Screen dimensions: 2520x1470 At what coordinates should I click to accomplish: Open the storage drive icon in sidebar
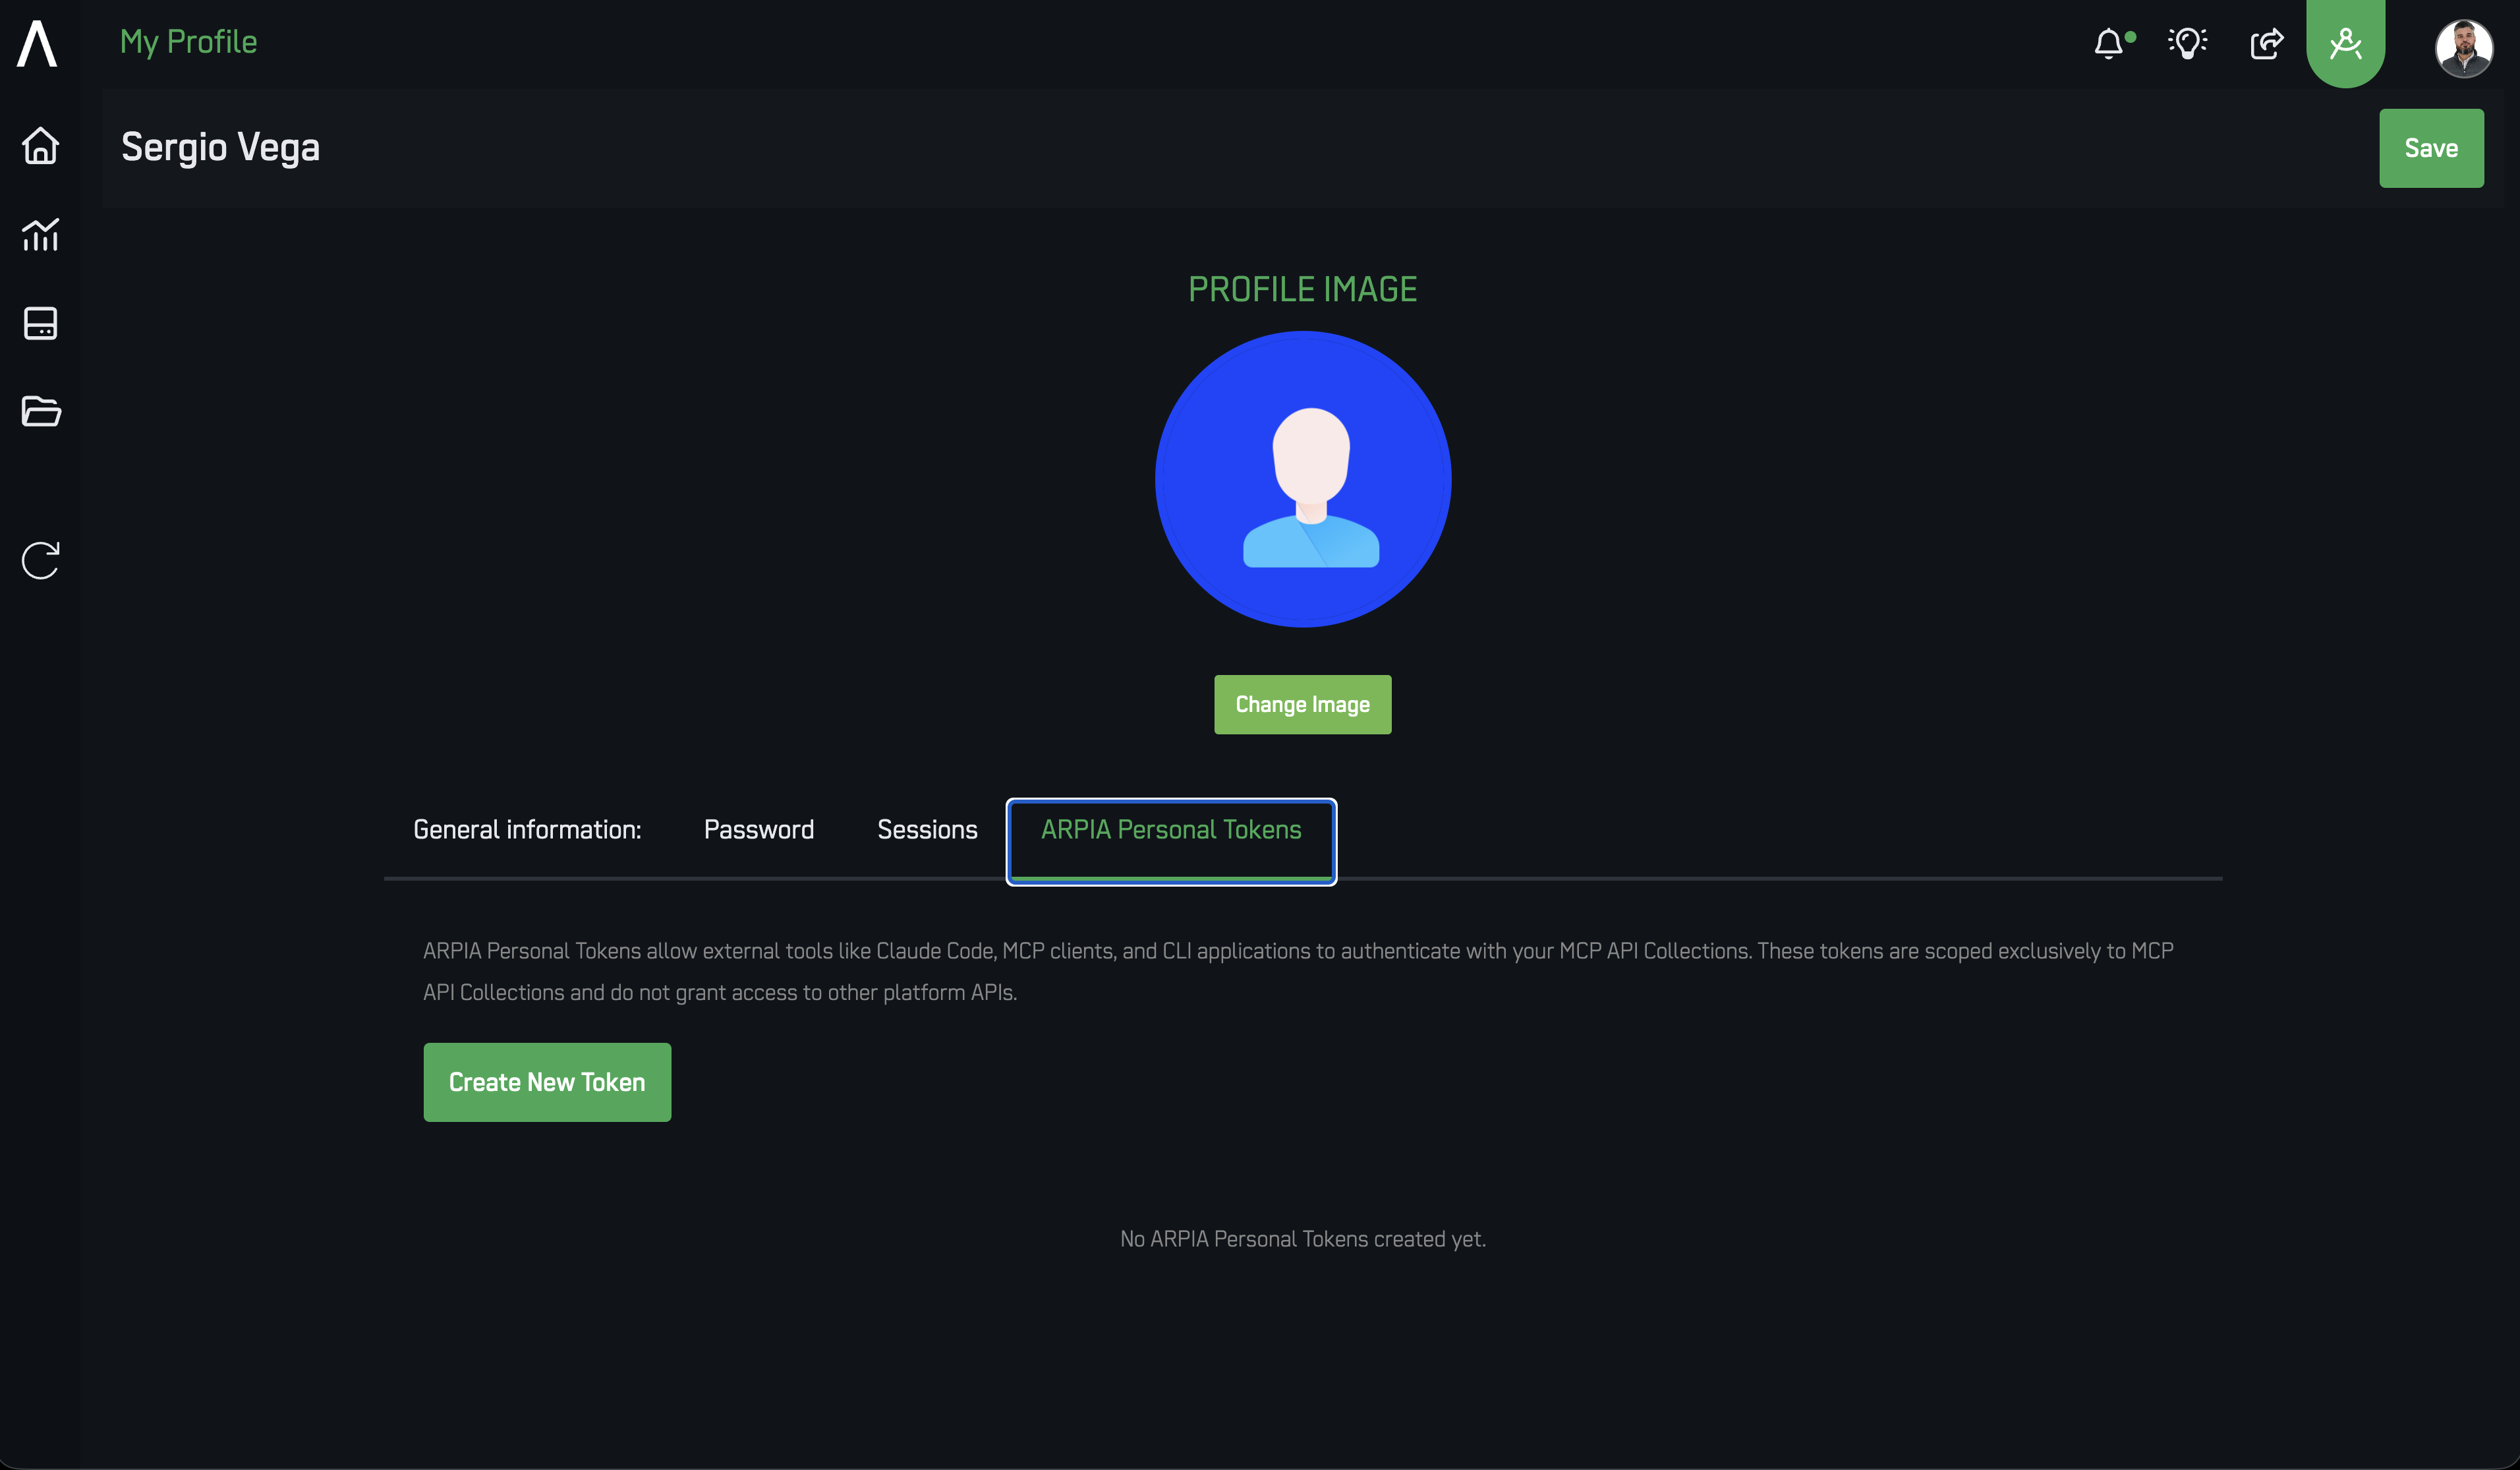(x=41, y=323)
